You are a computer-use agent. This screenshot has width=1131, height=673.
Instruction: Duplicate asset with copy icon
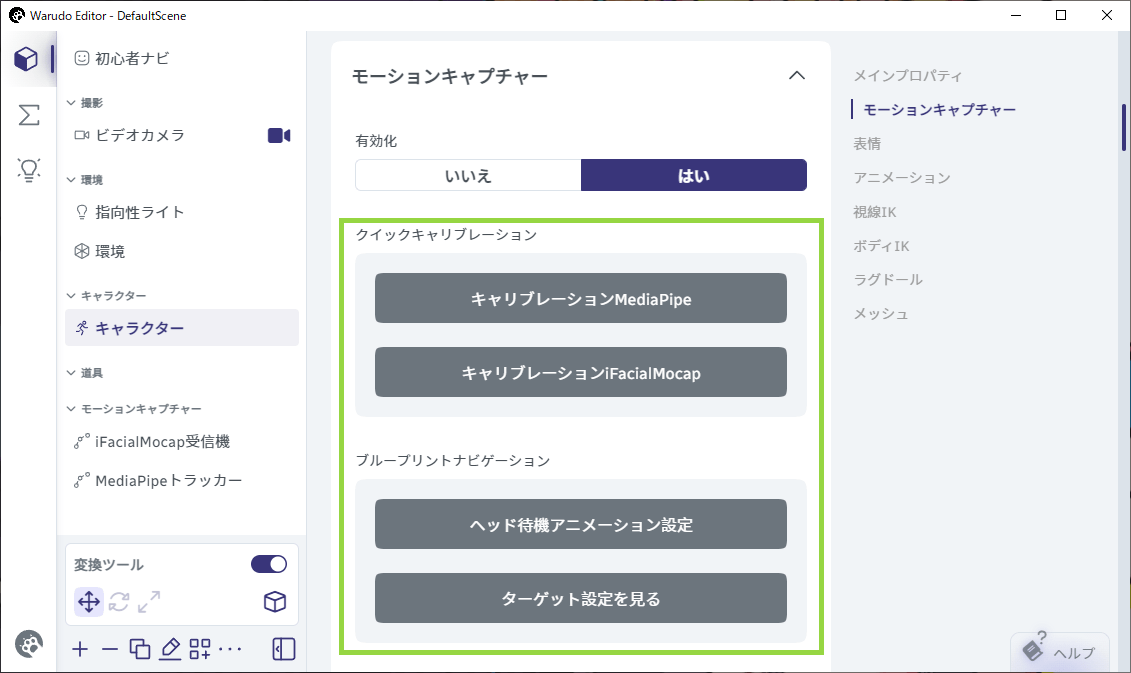pos(140,649)
